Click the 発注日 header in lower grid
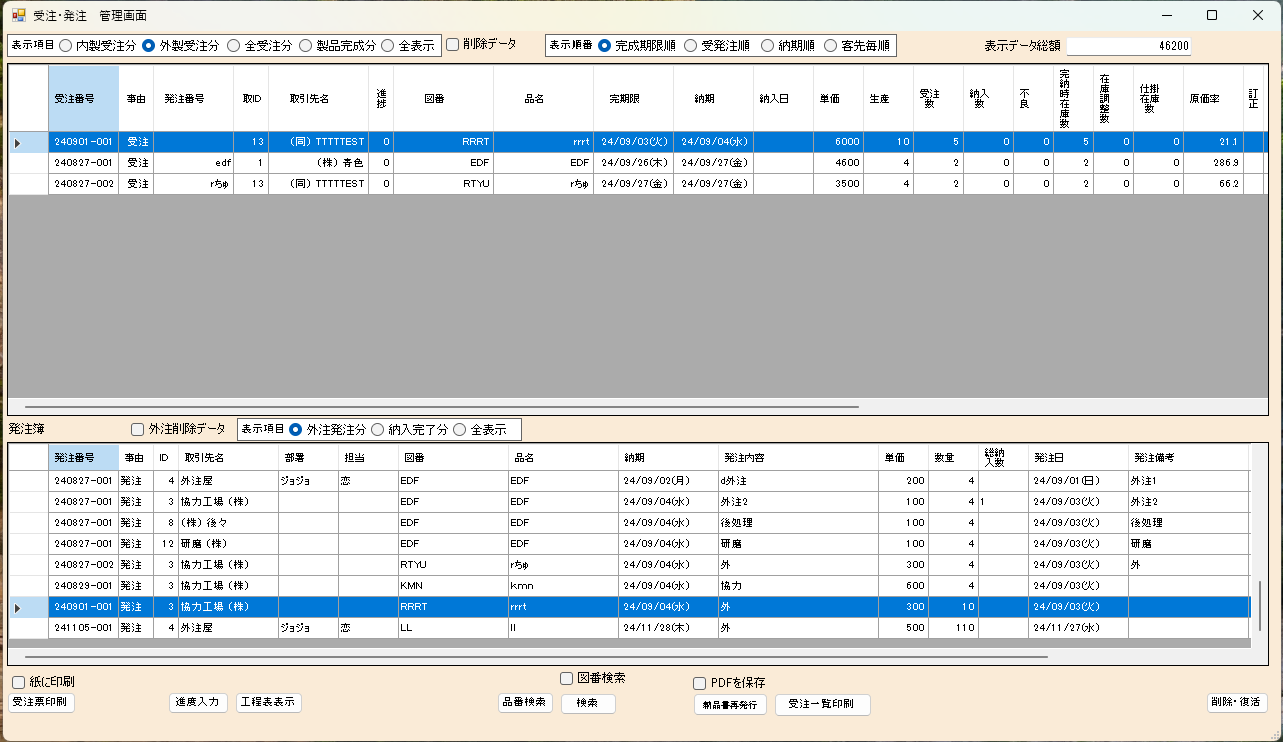The width and height of the screenshot is (1283, 742). click(1078, 457)
